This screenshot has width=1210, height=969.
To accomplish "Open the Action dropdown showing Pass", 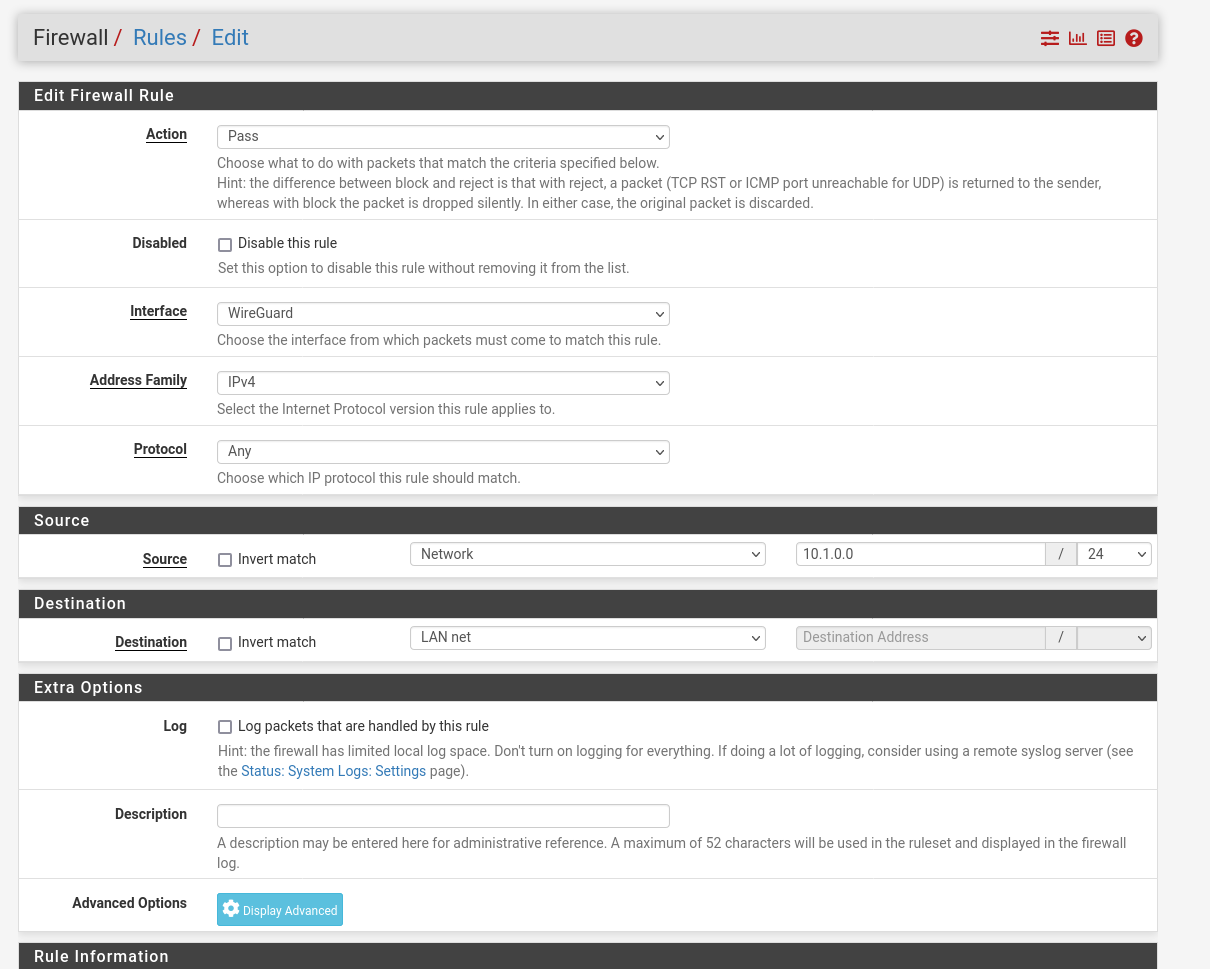I will pos(443,137).
